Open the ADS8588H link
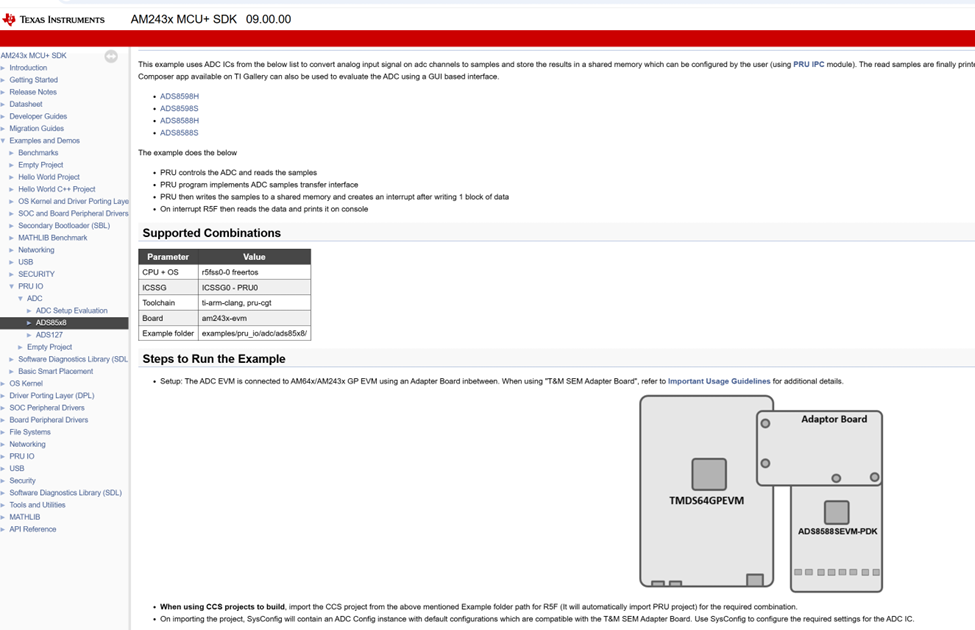Viewport: 975px width, 630px height. click(x=180, y=121)
